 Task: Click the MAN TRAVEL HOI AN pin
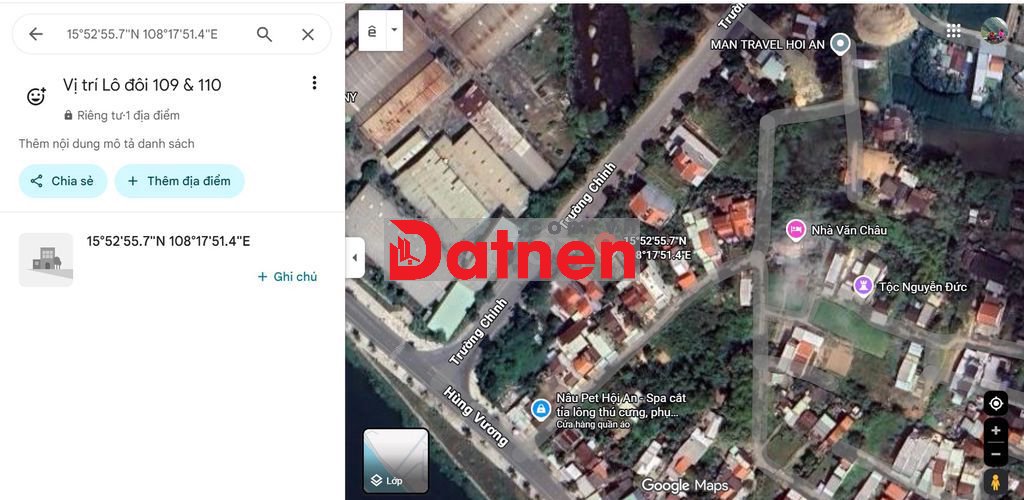841,43
